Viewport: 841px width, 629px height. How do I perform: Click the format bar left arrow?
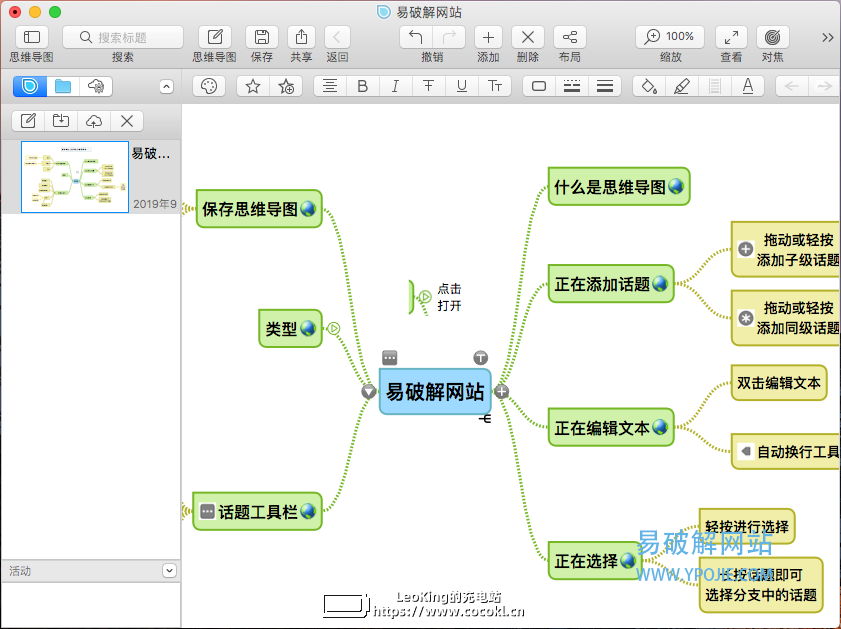792,86
